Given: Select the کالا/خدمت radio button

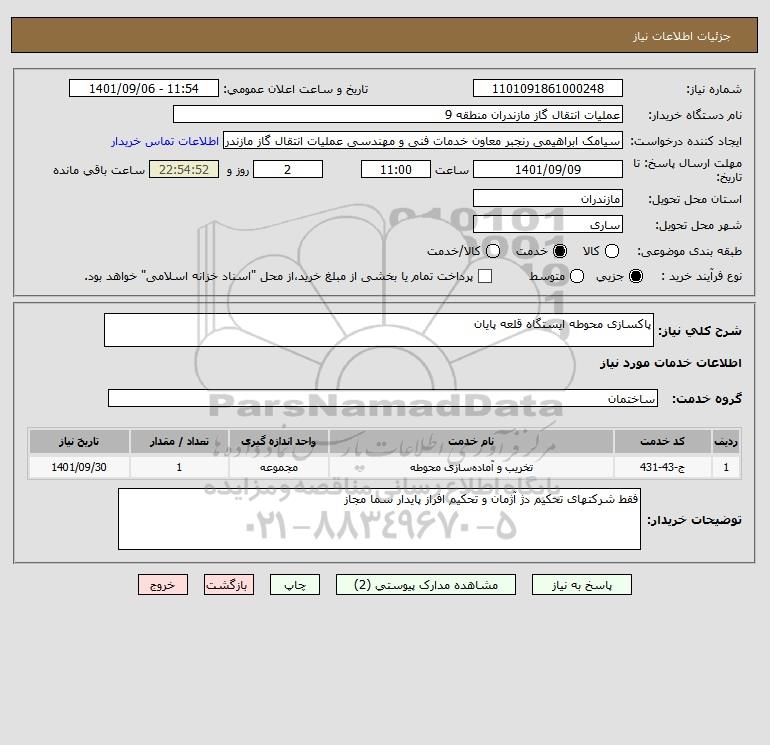Looking at the screenshot, I should point(493,251).
